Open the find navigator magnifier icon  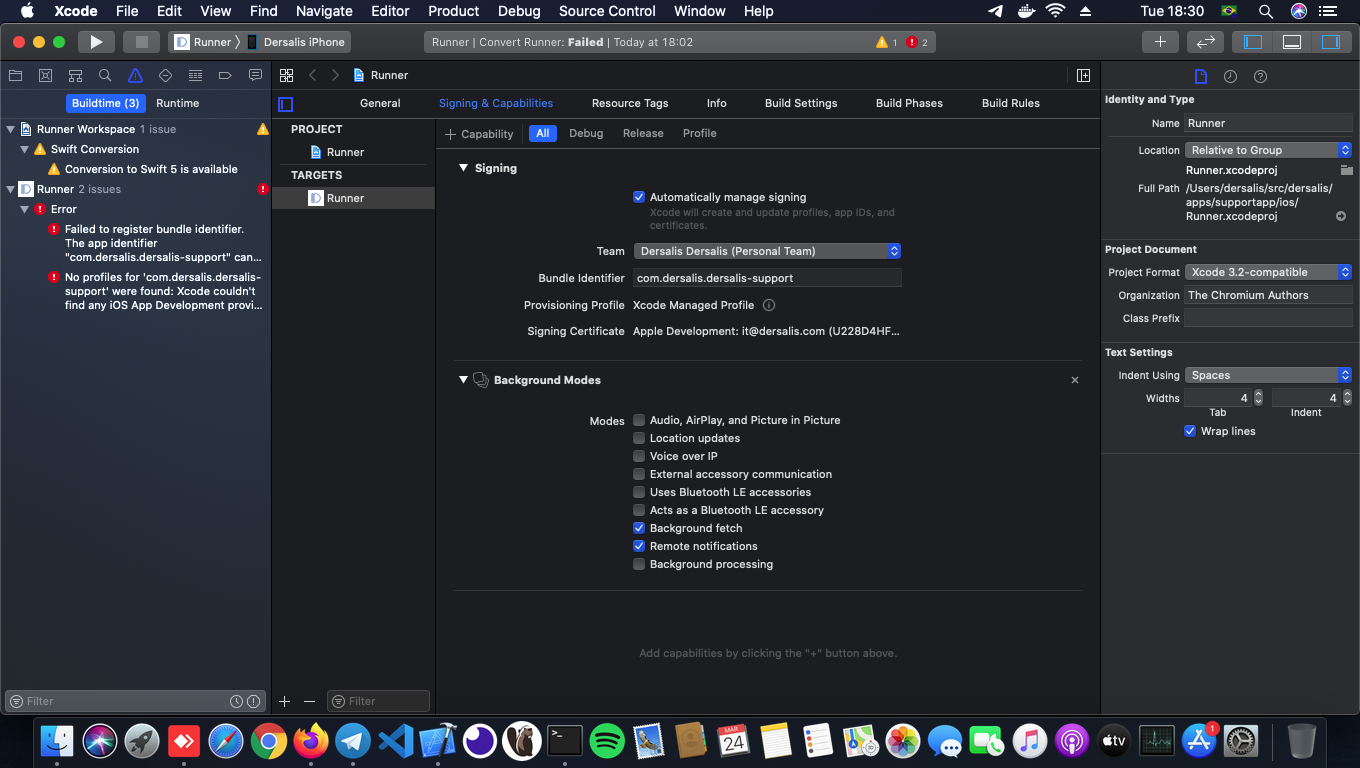coord(105,76)
